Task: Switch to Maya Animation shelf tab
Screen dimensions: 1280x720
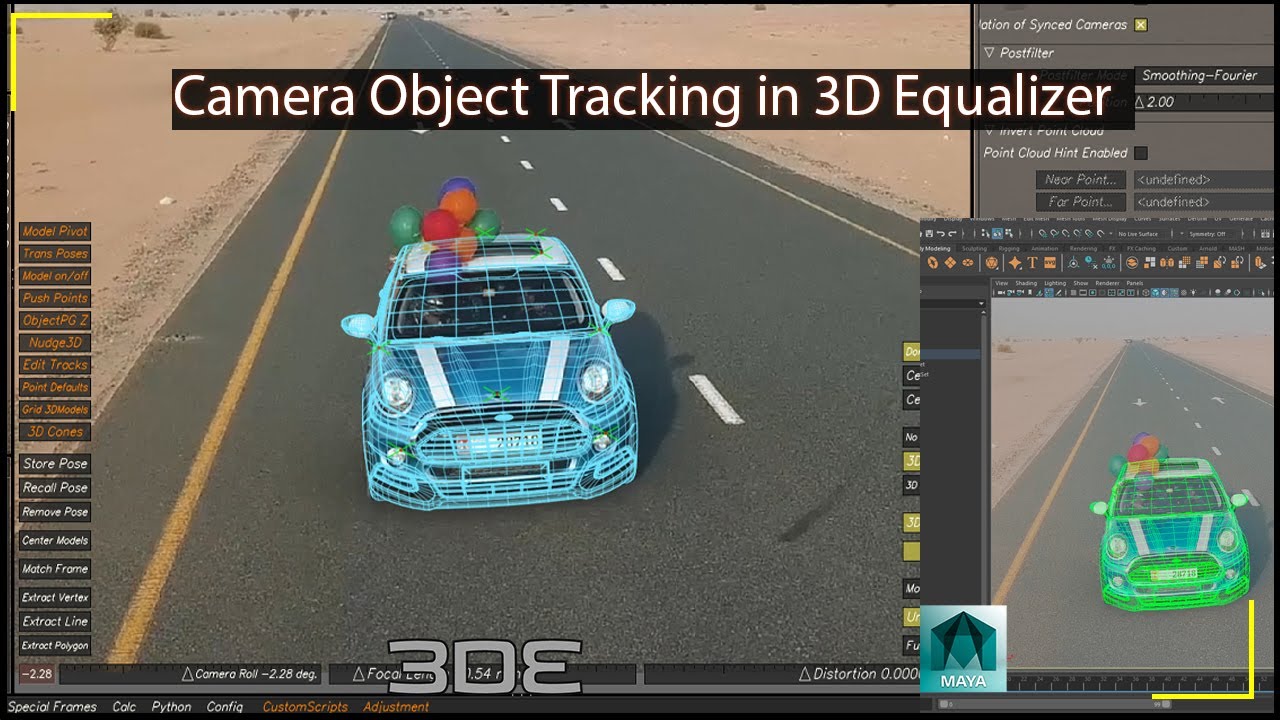Action: click(1044, 248)
